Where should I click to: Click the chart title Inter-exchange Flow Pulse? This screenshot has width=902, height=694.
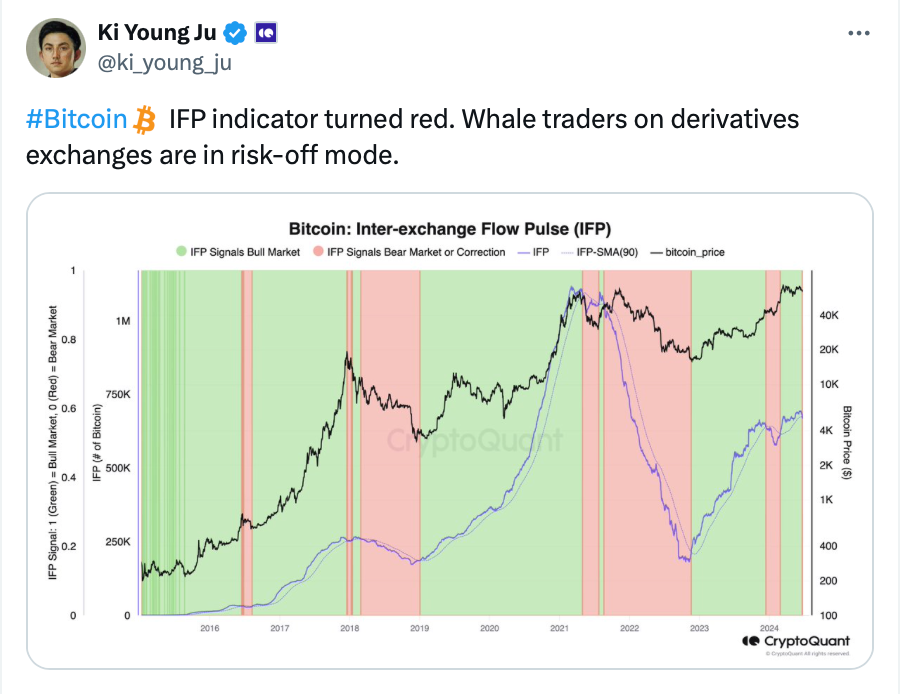click(x=450, y=228)
